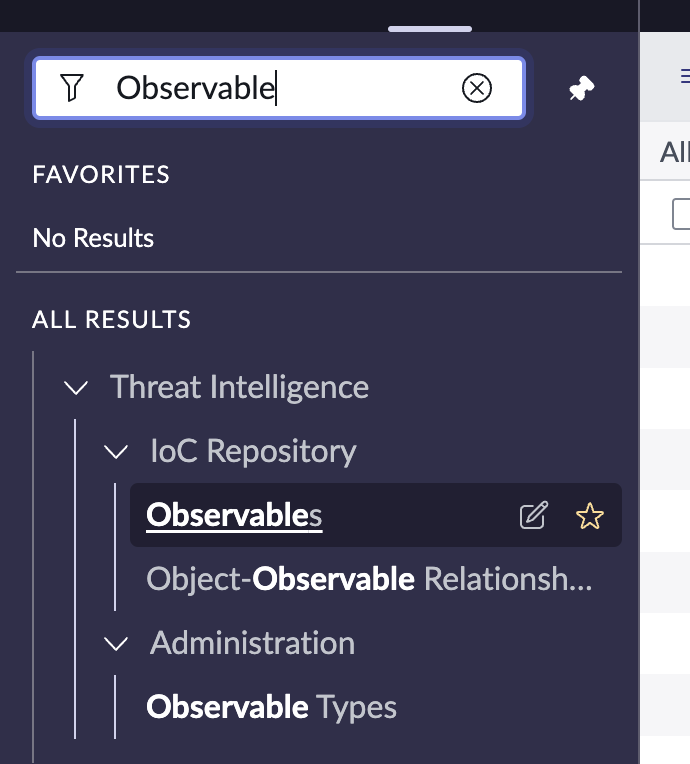This screenshot has width=690, height=764.
Task: Select the Administration section label
Action: (x=252, y=643)
